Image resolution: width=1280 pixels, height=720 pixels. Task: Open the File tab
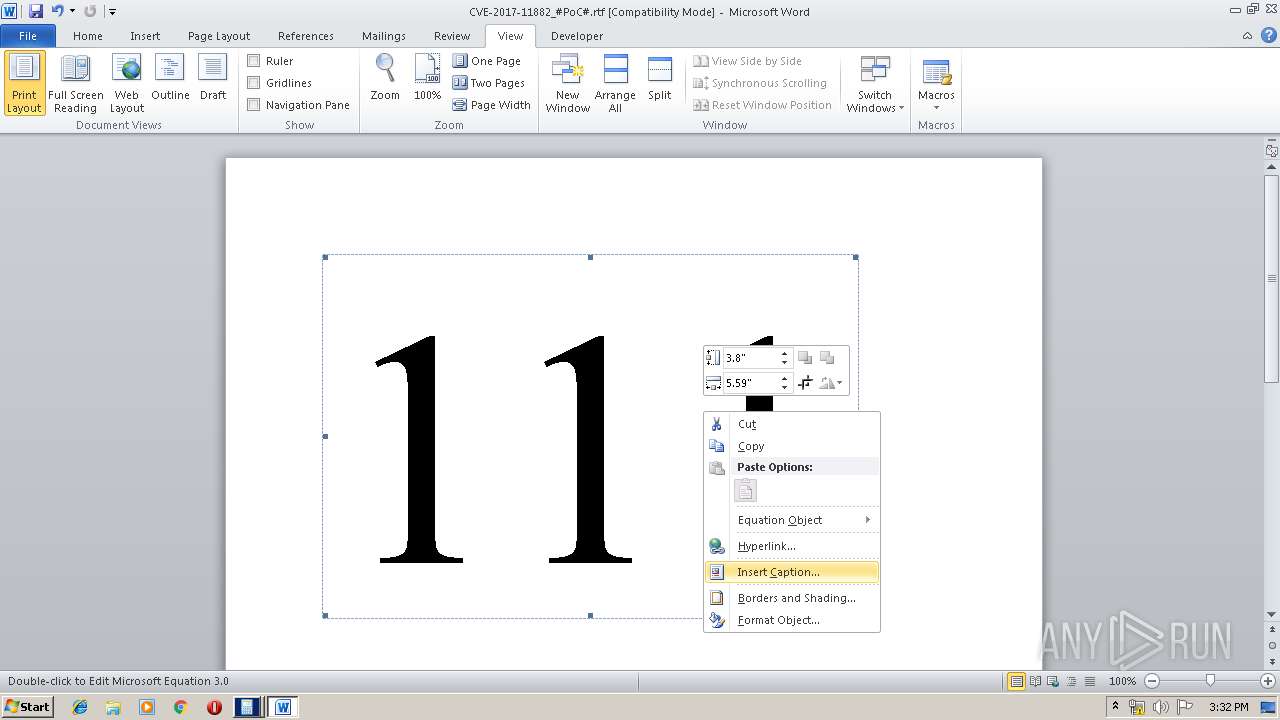pos(28,36)
